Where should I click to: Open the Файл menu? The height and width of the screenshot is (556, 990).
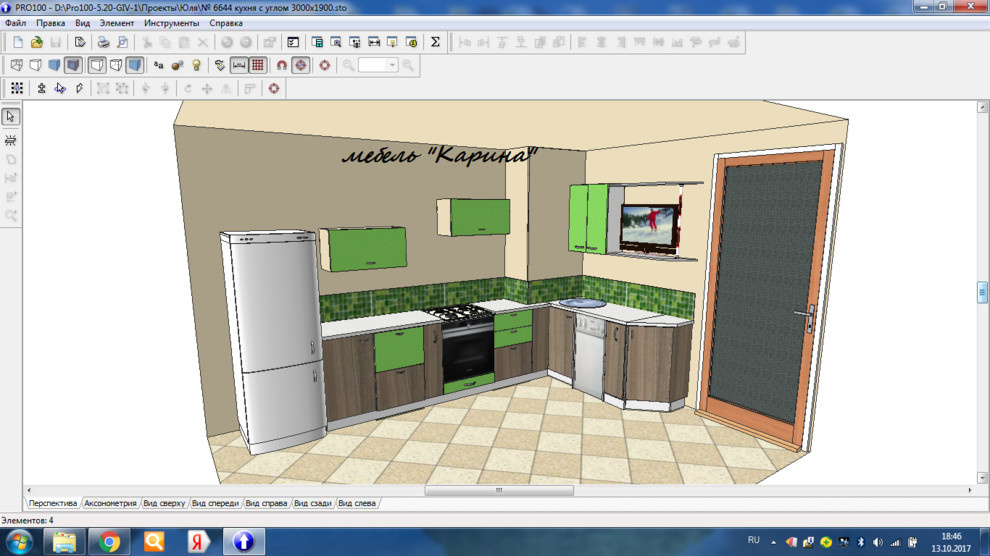15,23
